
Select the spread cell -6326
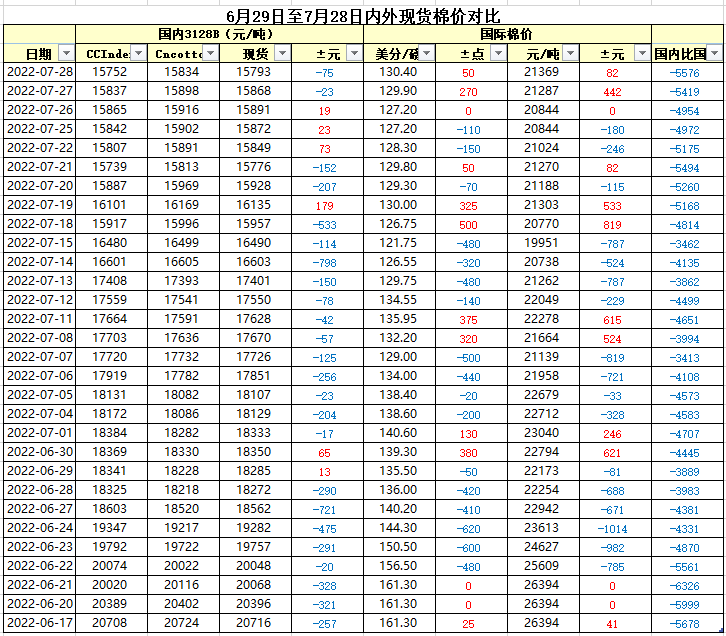pos(687,585)
